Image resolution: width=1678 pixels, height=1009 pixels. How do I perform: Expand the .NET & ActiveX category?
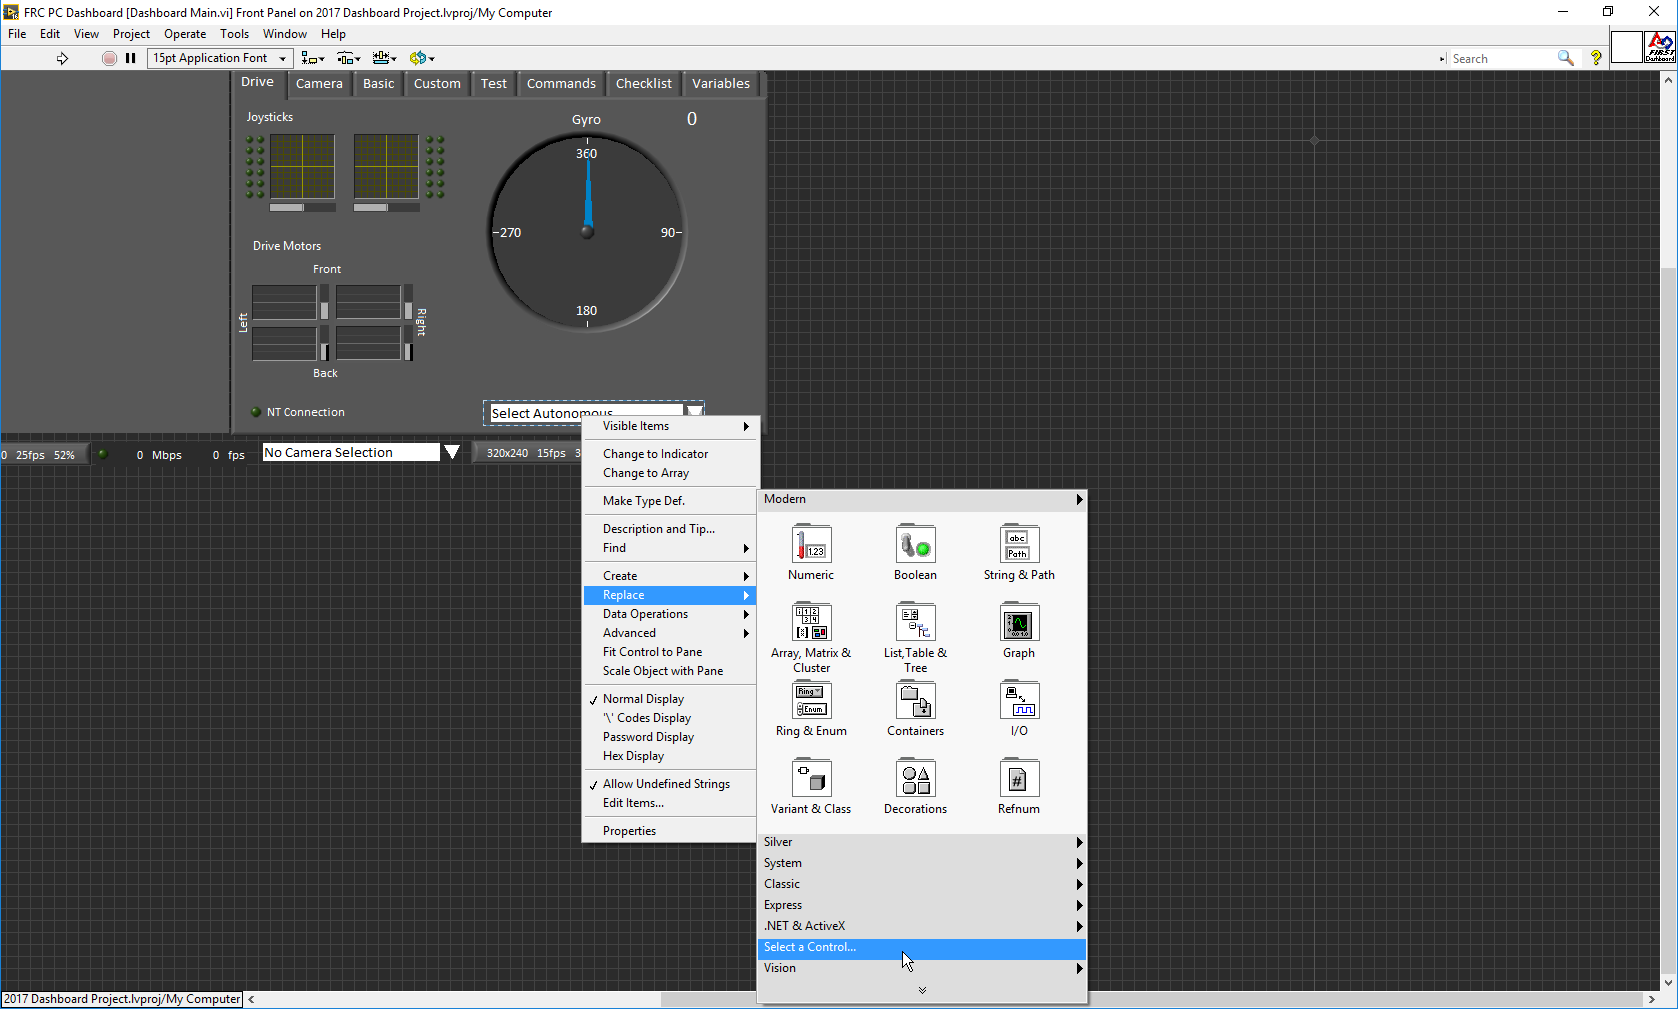tap(922, 926)
